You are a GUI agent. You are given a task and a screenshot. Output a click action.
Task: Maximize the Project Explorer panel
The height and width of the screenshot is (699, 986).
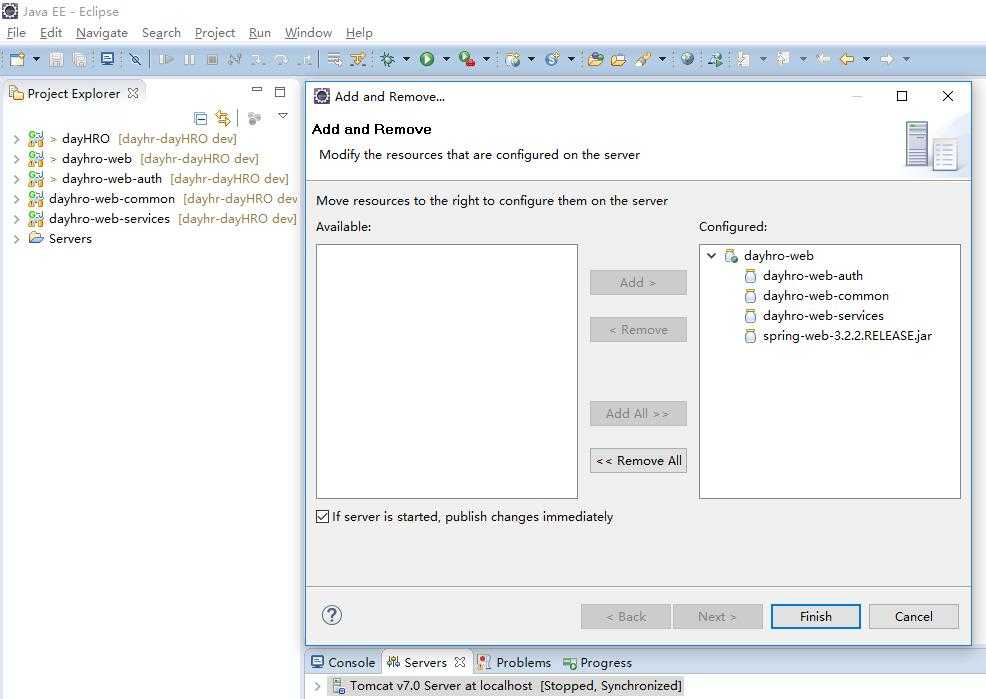click(280, 92)
